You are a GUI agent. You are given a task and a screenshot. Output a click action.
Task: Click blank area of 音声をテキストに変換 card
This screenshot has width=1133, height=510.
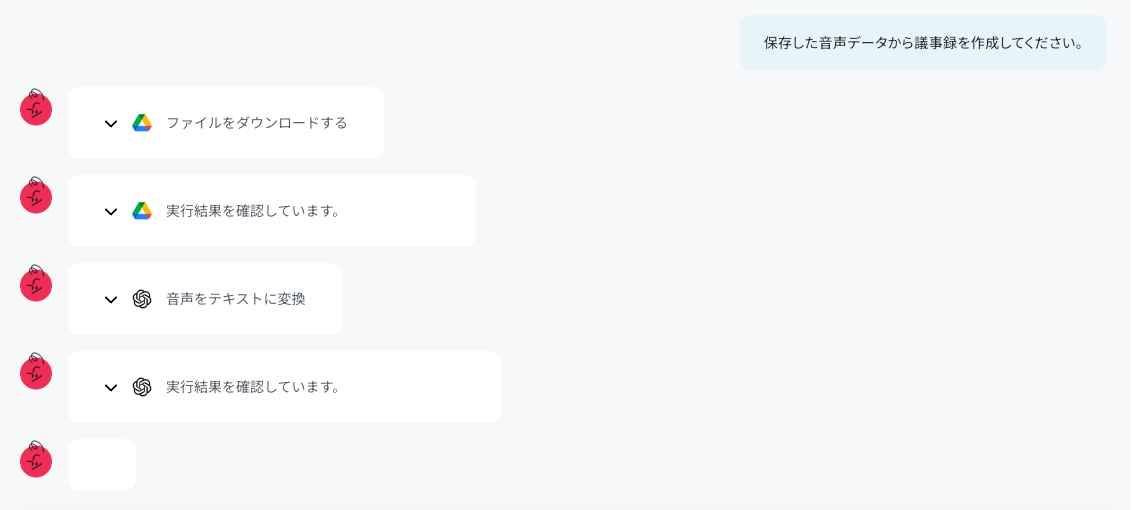point(324,318)
